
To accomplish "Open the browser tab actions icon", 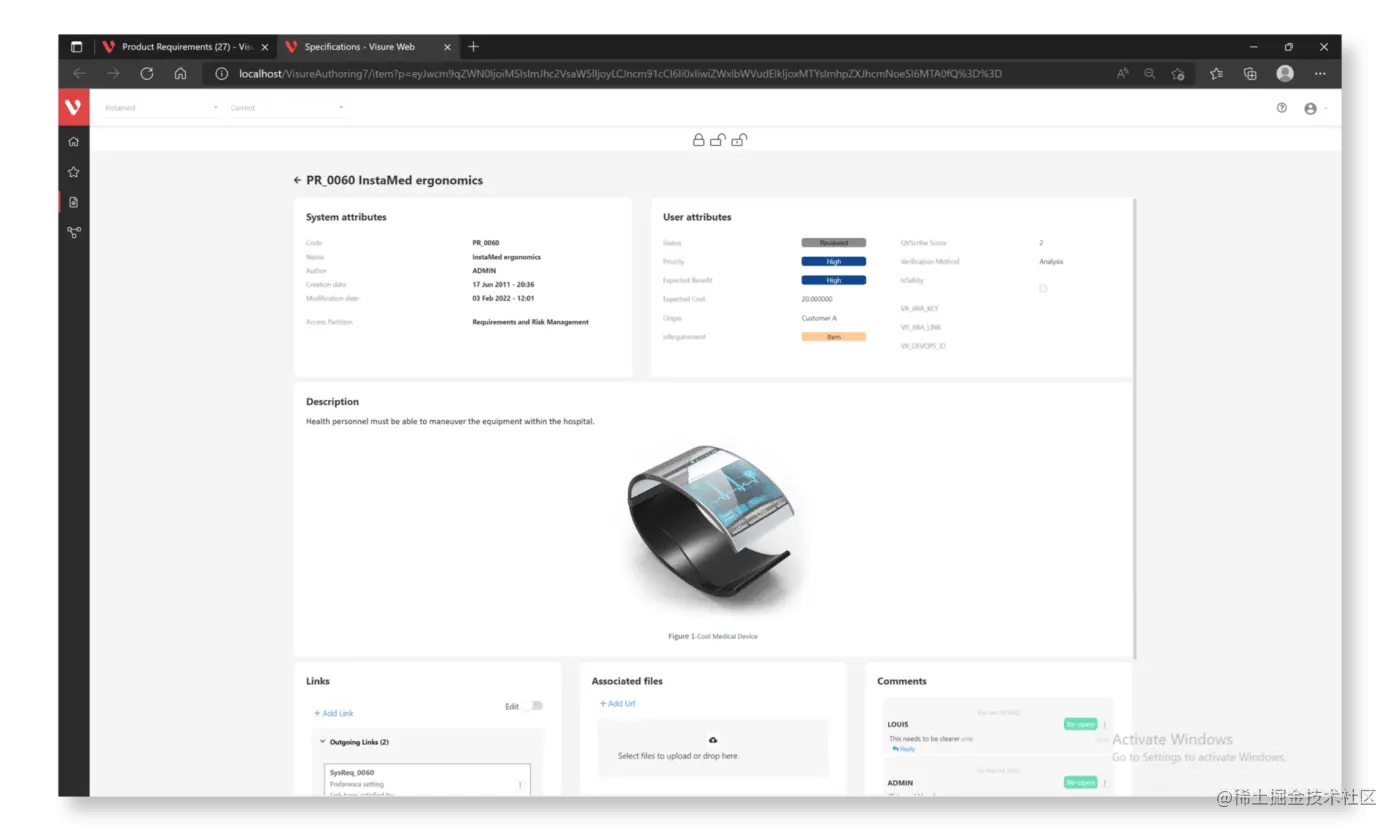I will click(76, 47).
